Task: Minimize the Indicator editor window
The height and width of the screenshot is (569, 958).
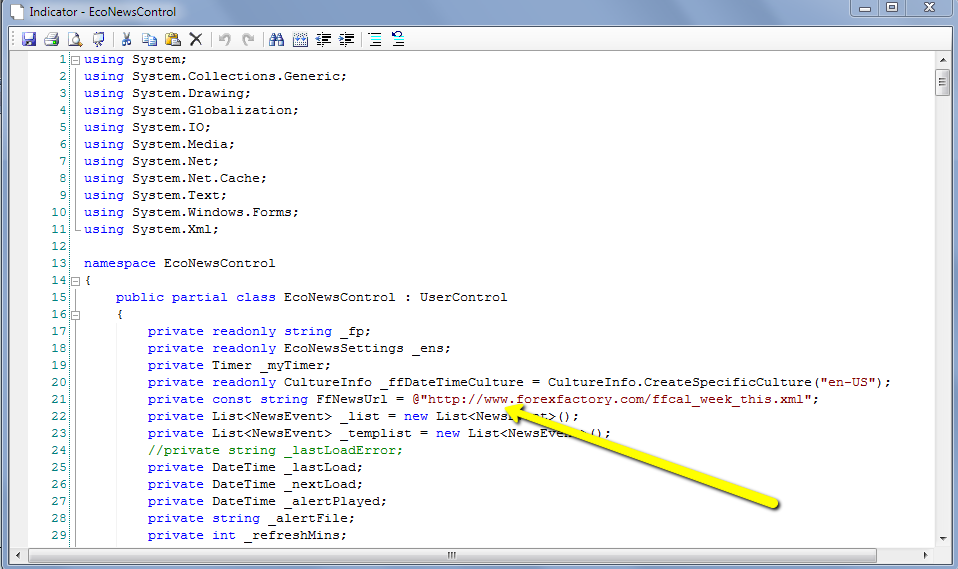Action: tap(865, 8)
